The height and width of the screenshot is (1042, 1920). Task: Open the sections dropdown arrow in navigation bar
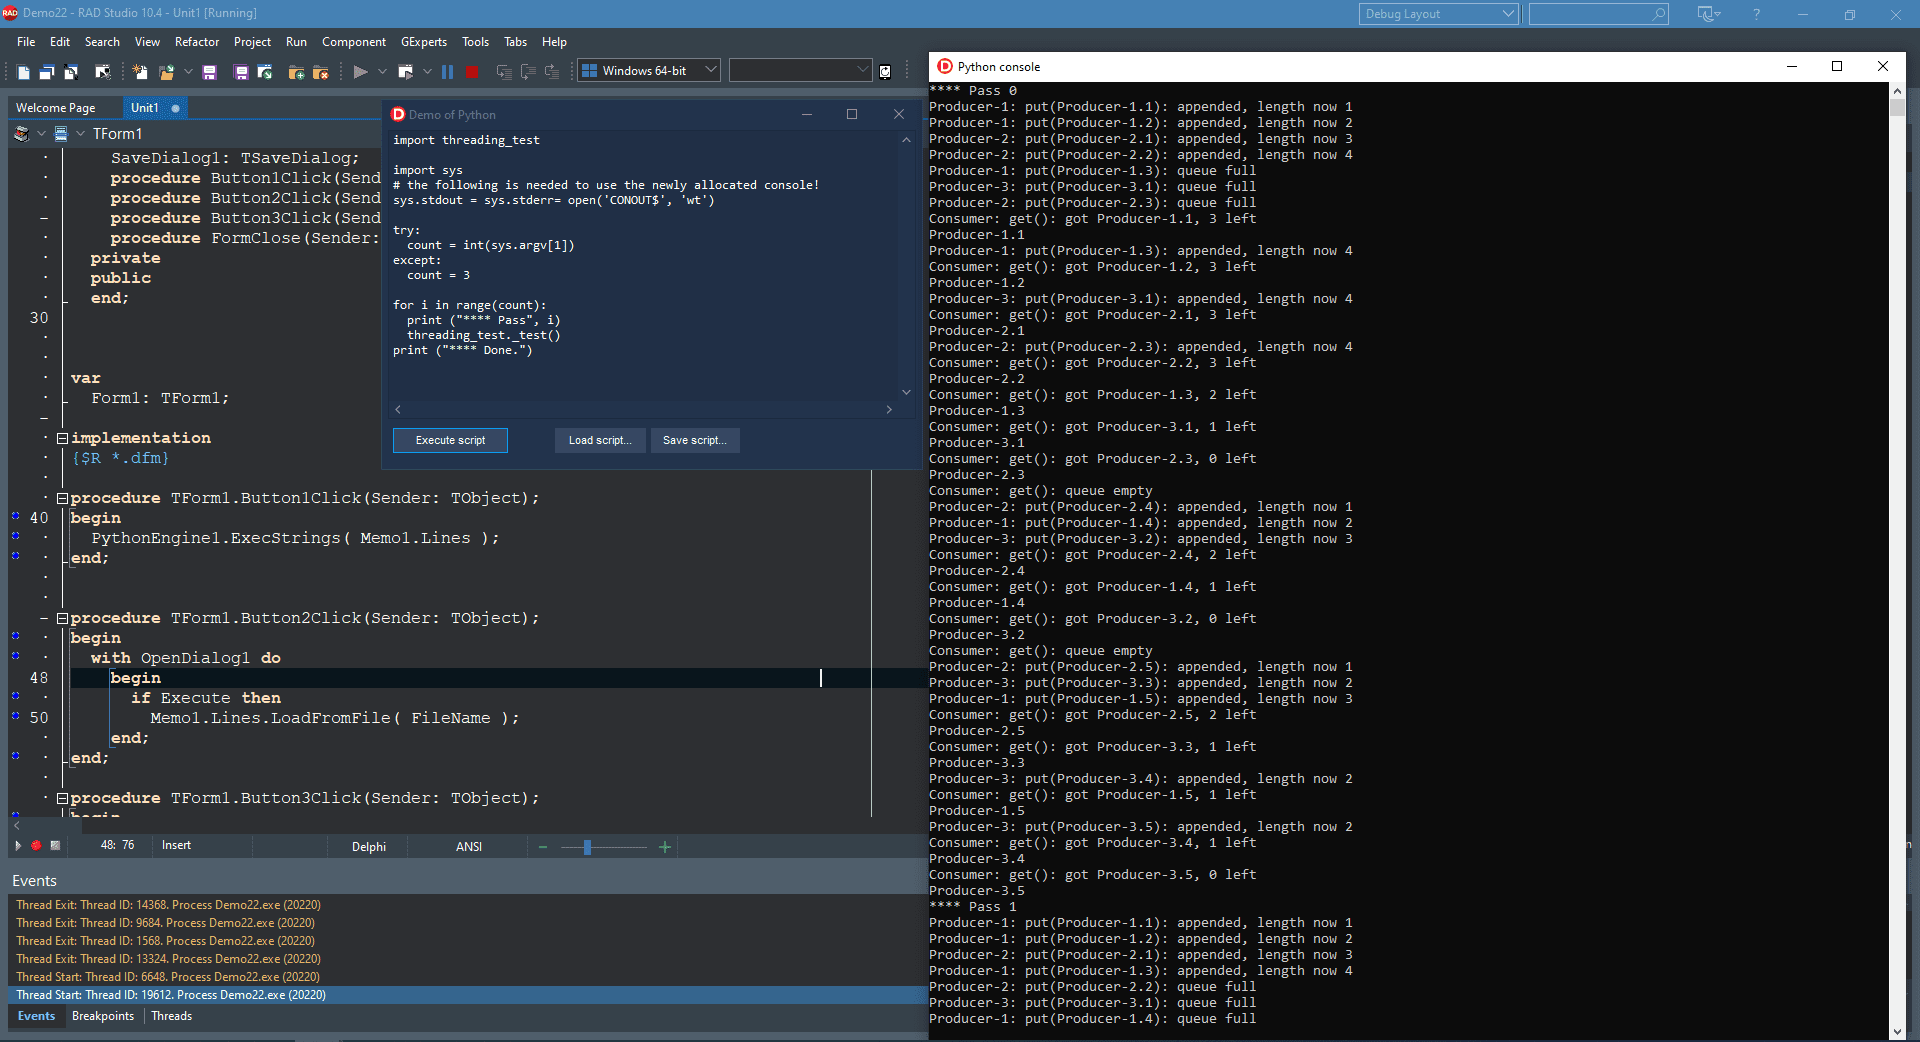coord(41,134)
